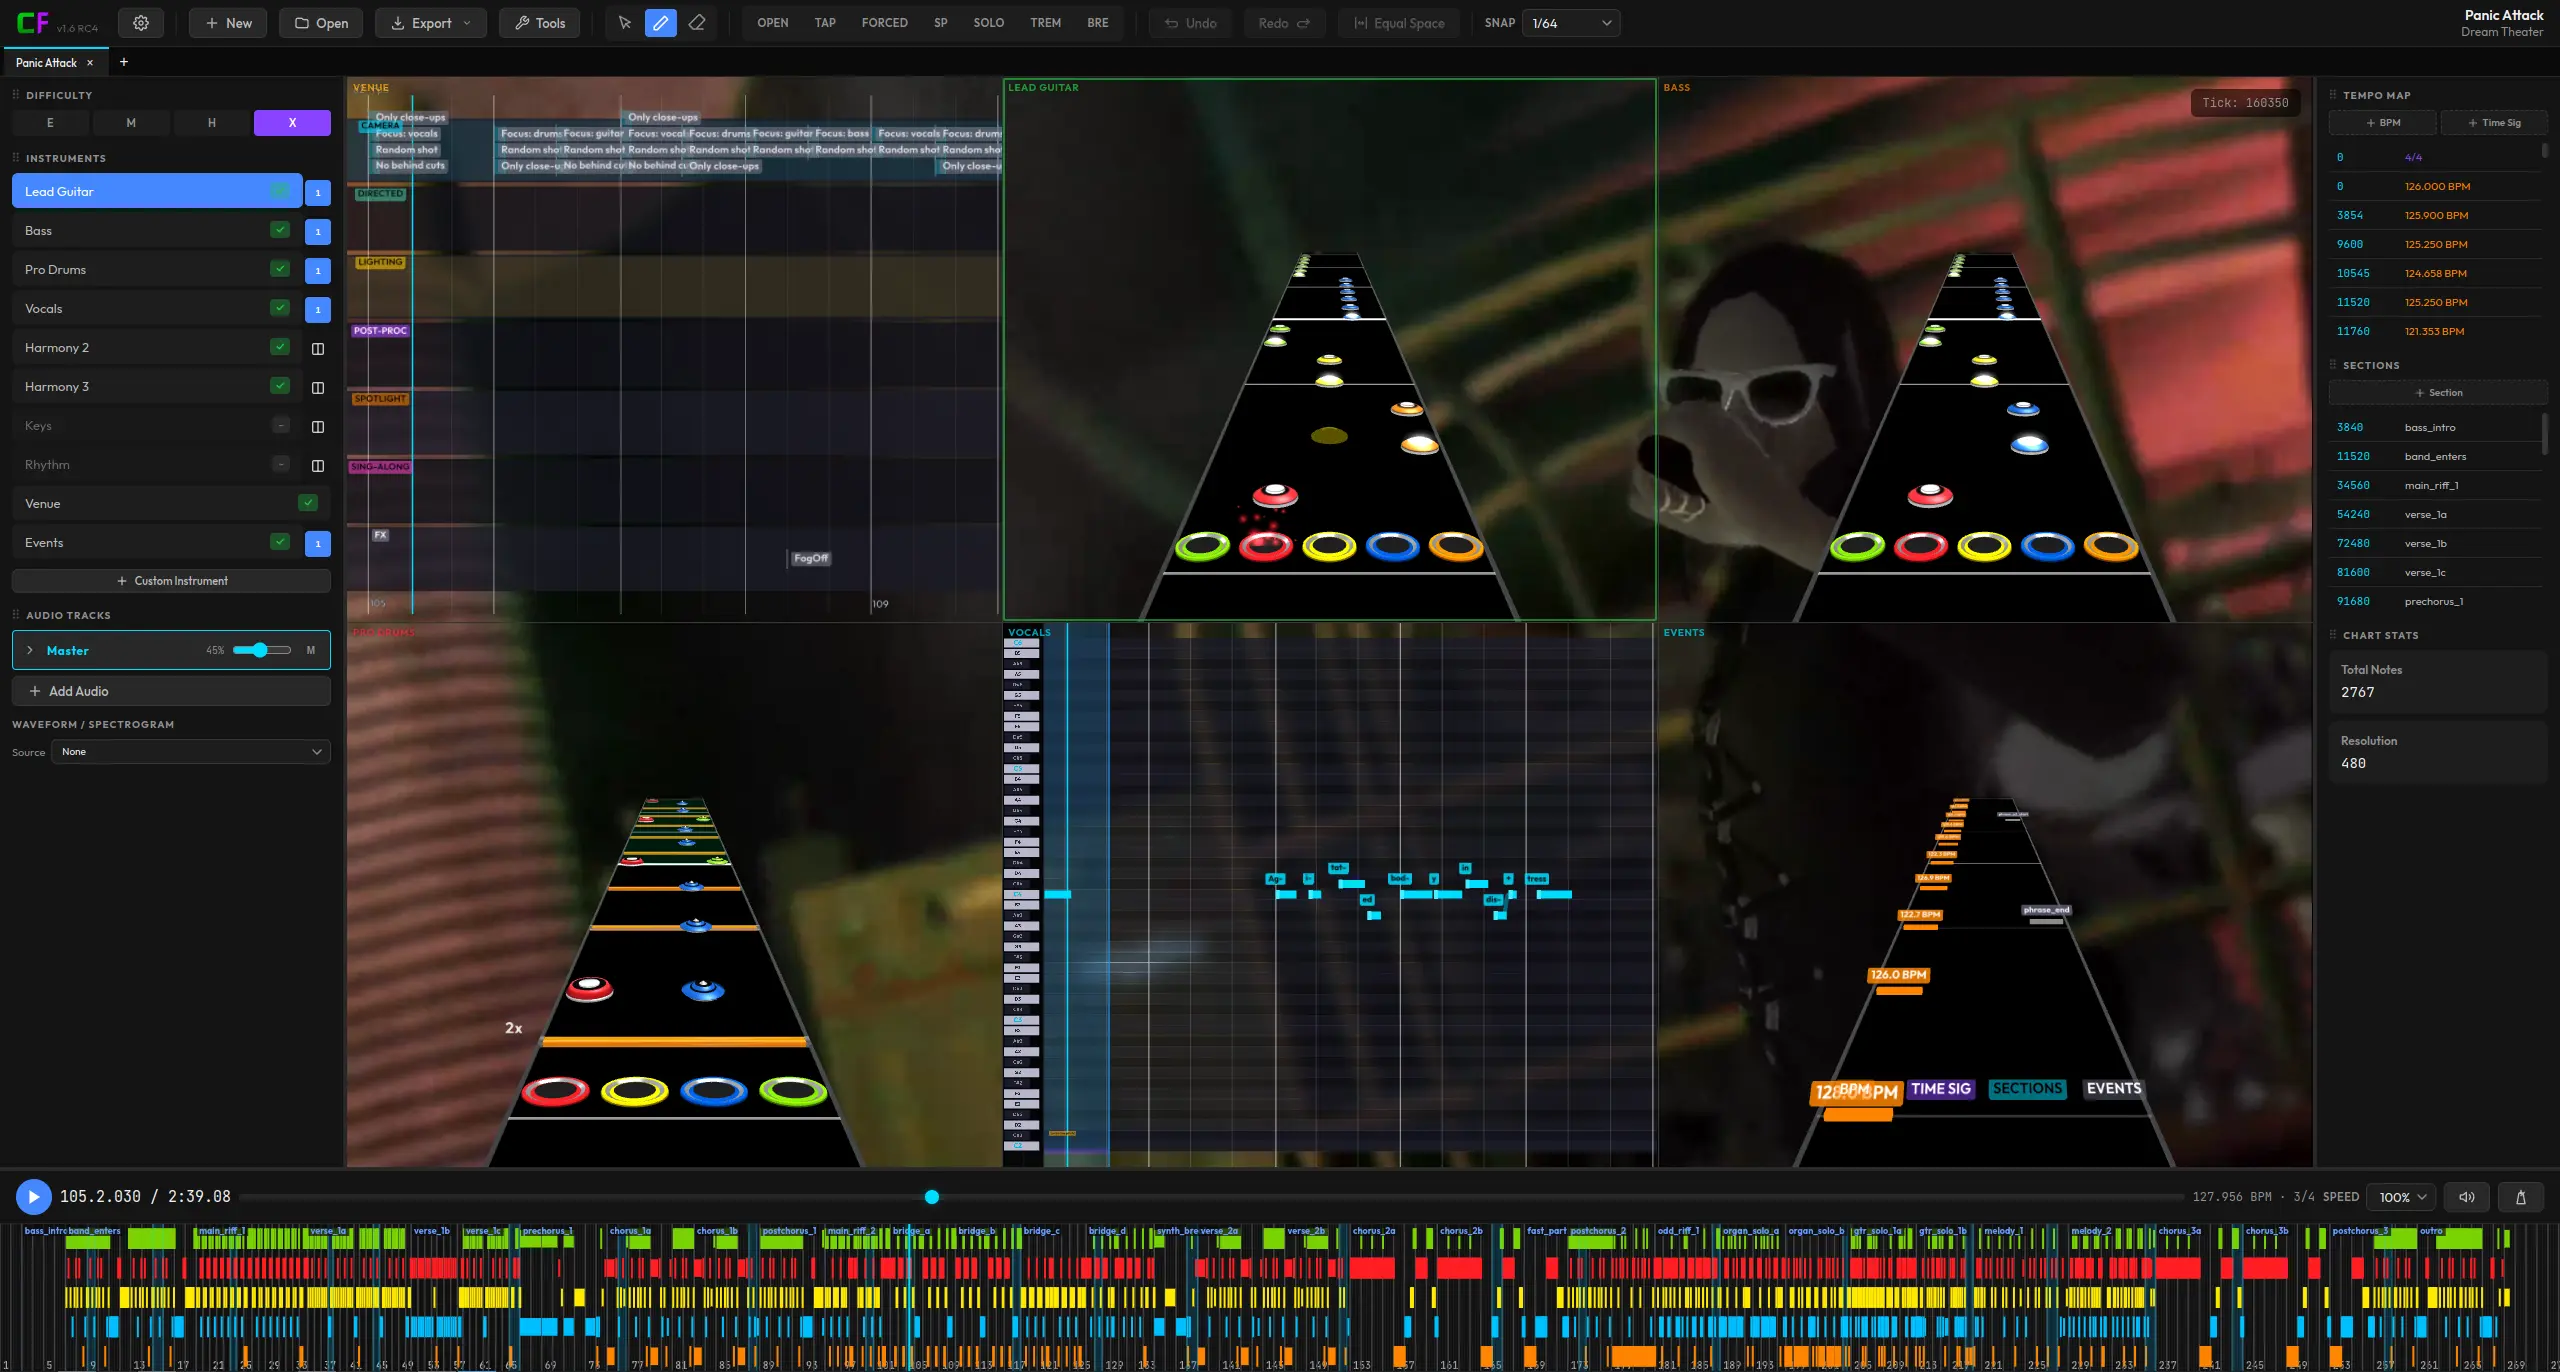Click the Keys split-view icon
2560x1372 pixels.
318,426
